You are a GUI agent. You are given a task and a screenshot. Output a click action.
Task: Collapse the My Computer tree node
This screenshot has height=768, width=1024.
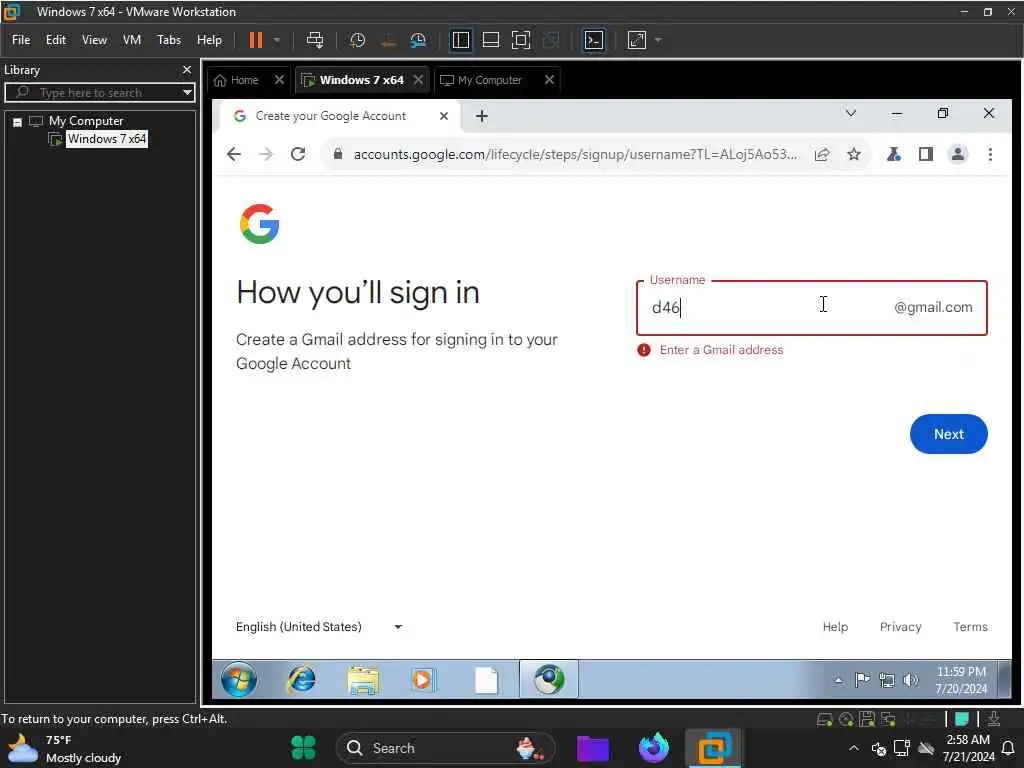pyautogui.click(x=18, y=122)
